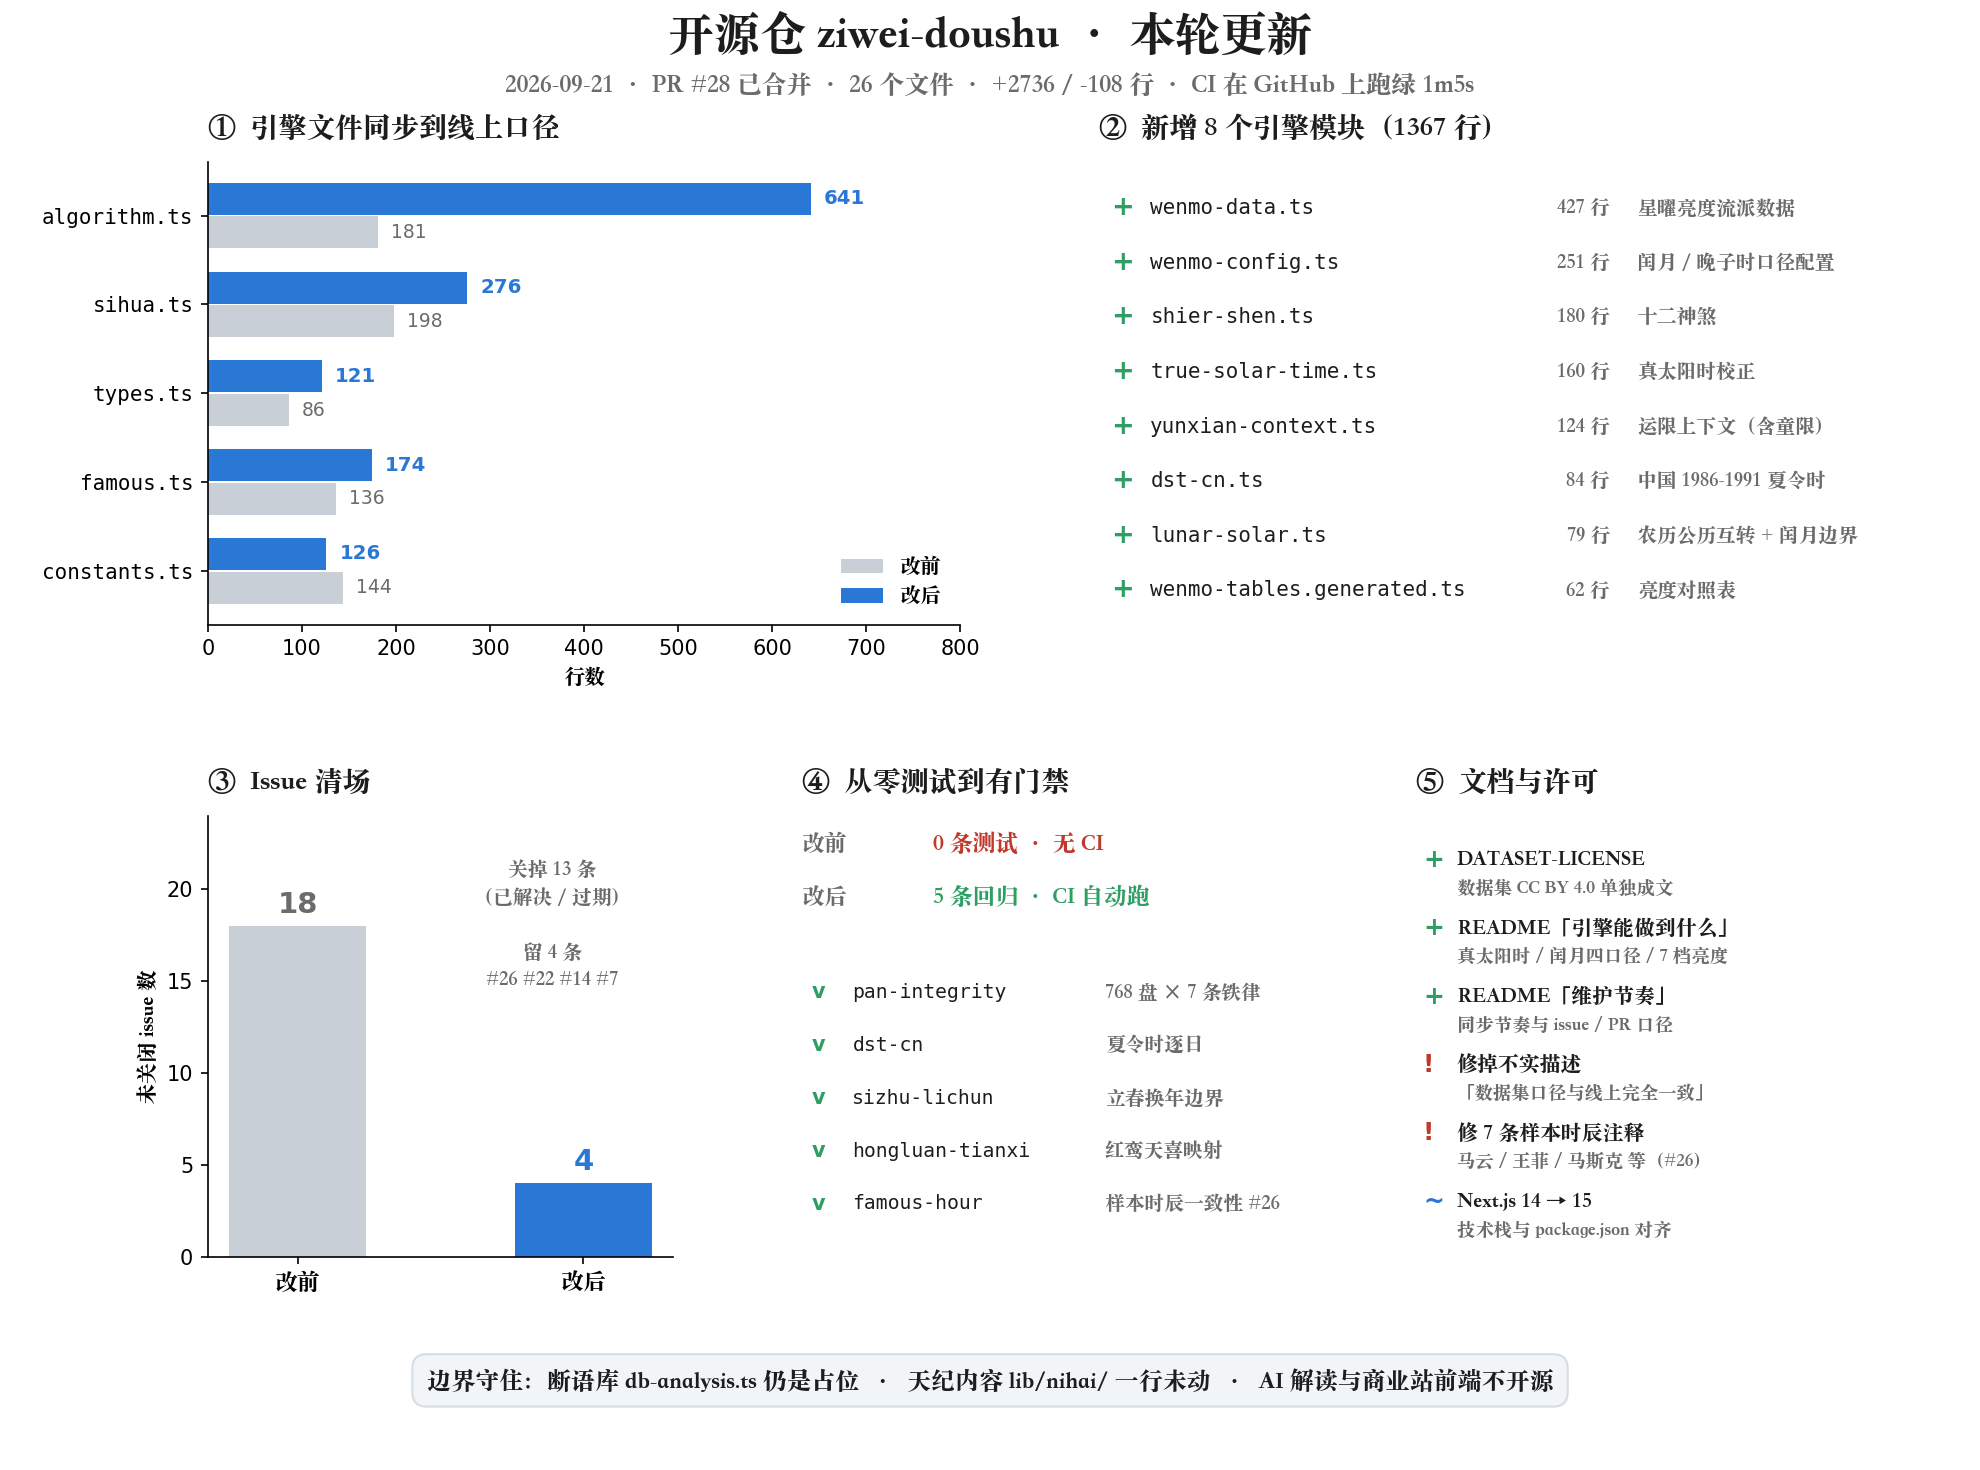Click the main title 开源仓 ziwei-doushu
The height and width of the screenshot is (1470, 1980).
864,35
